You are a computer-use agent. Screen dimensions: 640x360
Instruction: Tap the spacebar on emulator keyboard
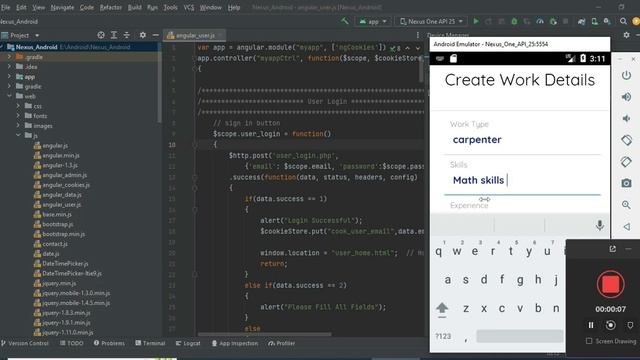[520, 336]
